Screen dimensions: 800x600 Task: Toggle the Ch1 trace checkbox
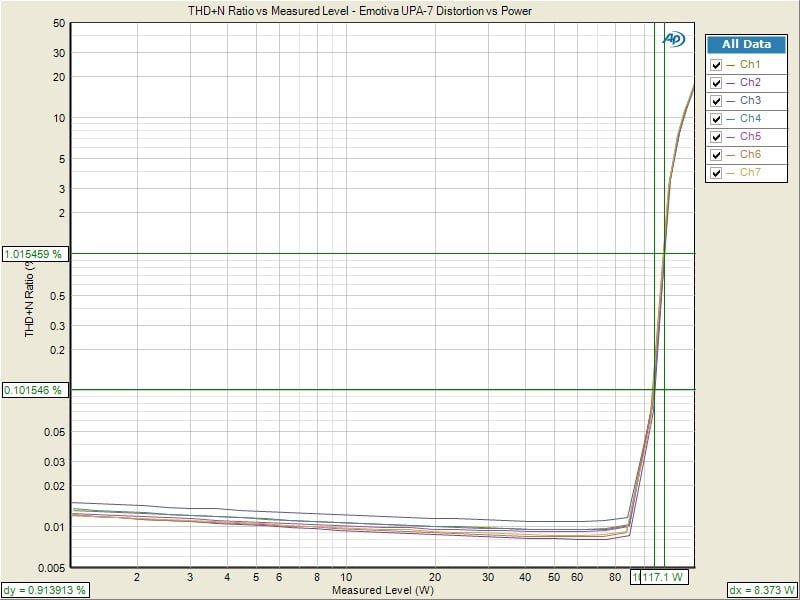click(x=716, y=65)
